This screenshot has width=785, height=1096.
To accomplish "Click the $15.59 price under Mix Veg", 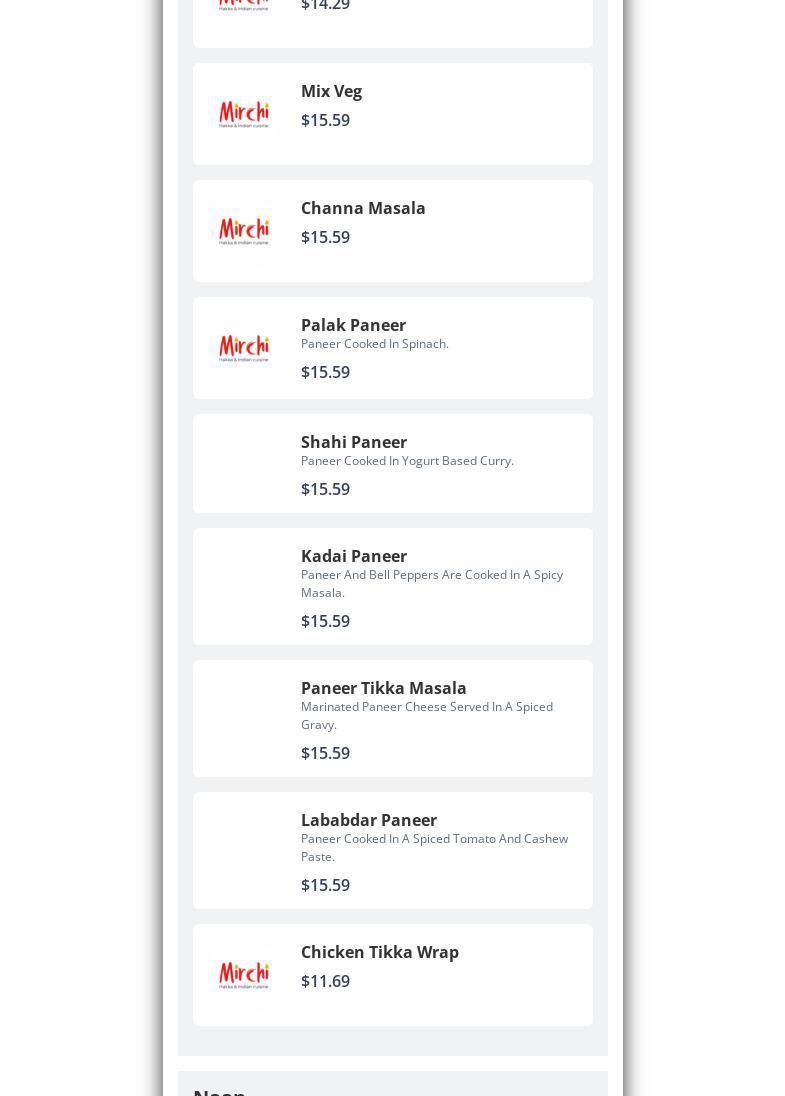I will click(325, 120).
